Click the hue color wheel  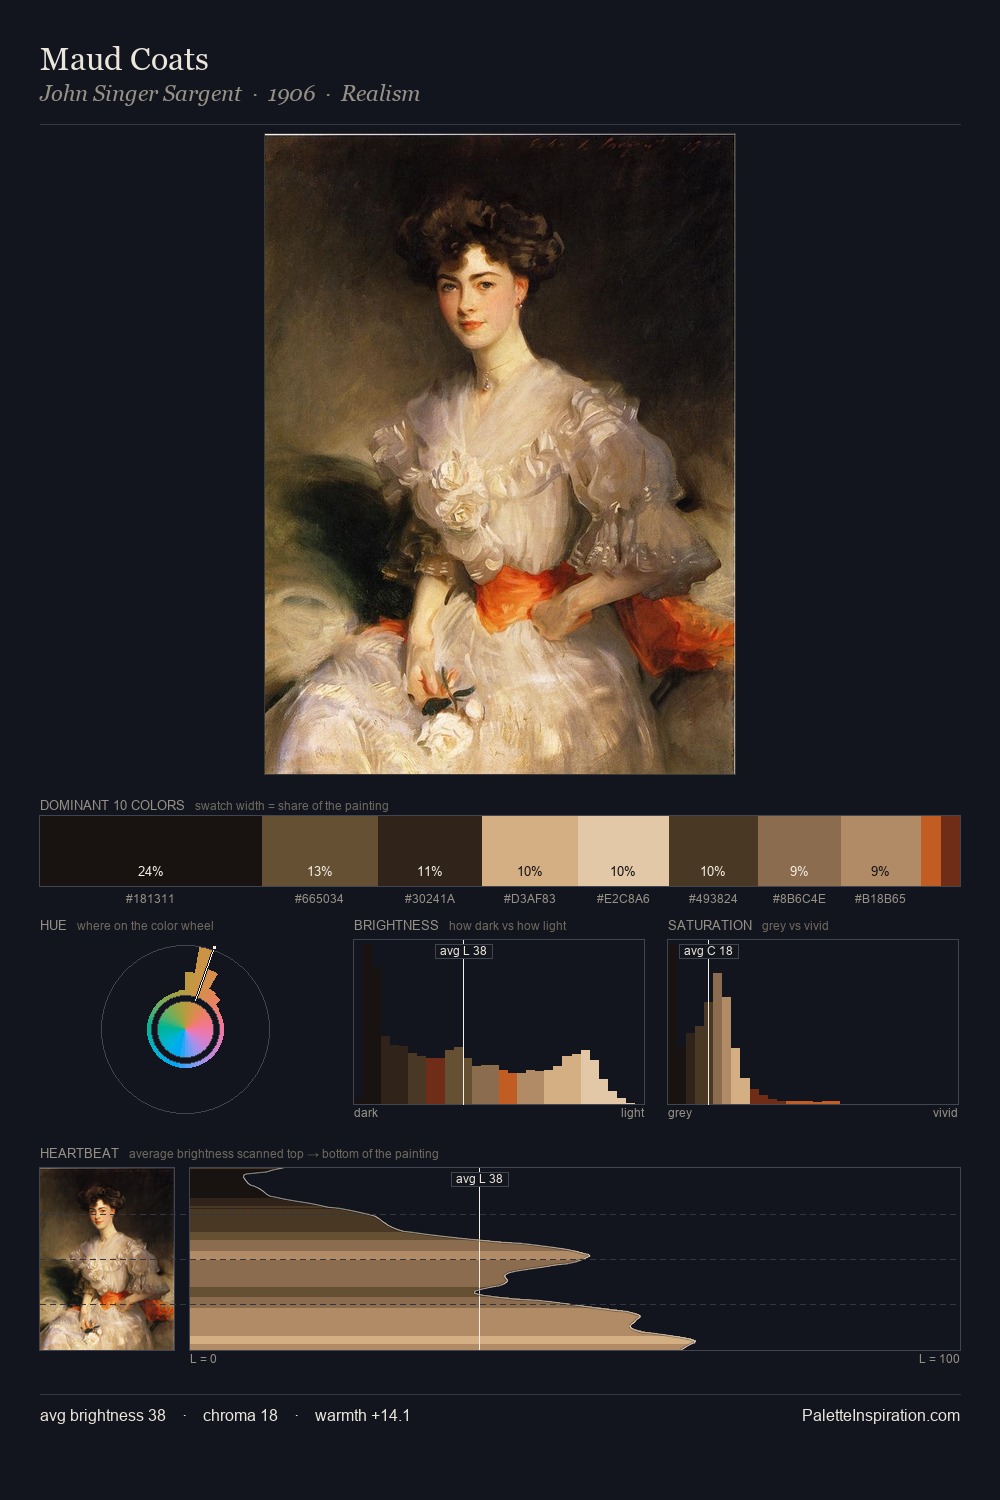pos(185,1029)
